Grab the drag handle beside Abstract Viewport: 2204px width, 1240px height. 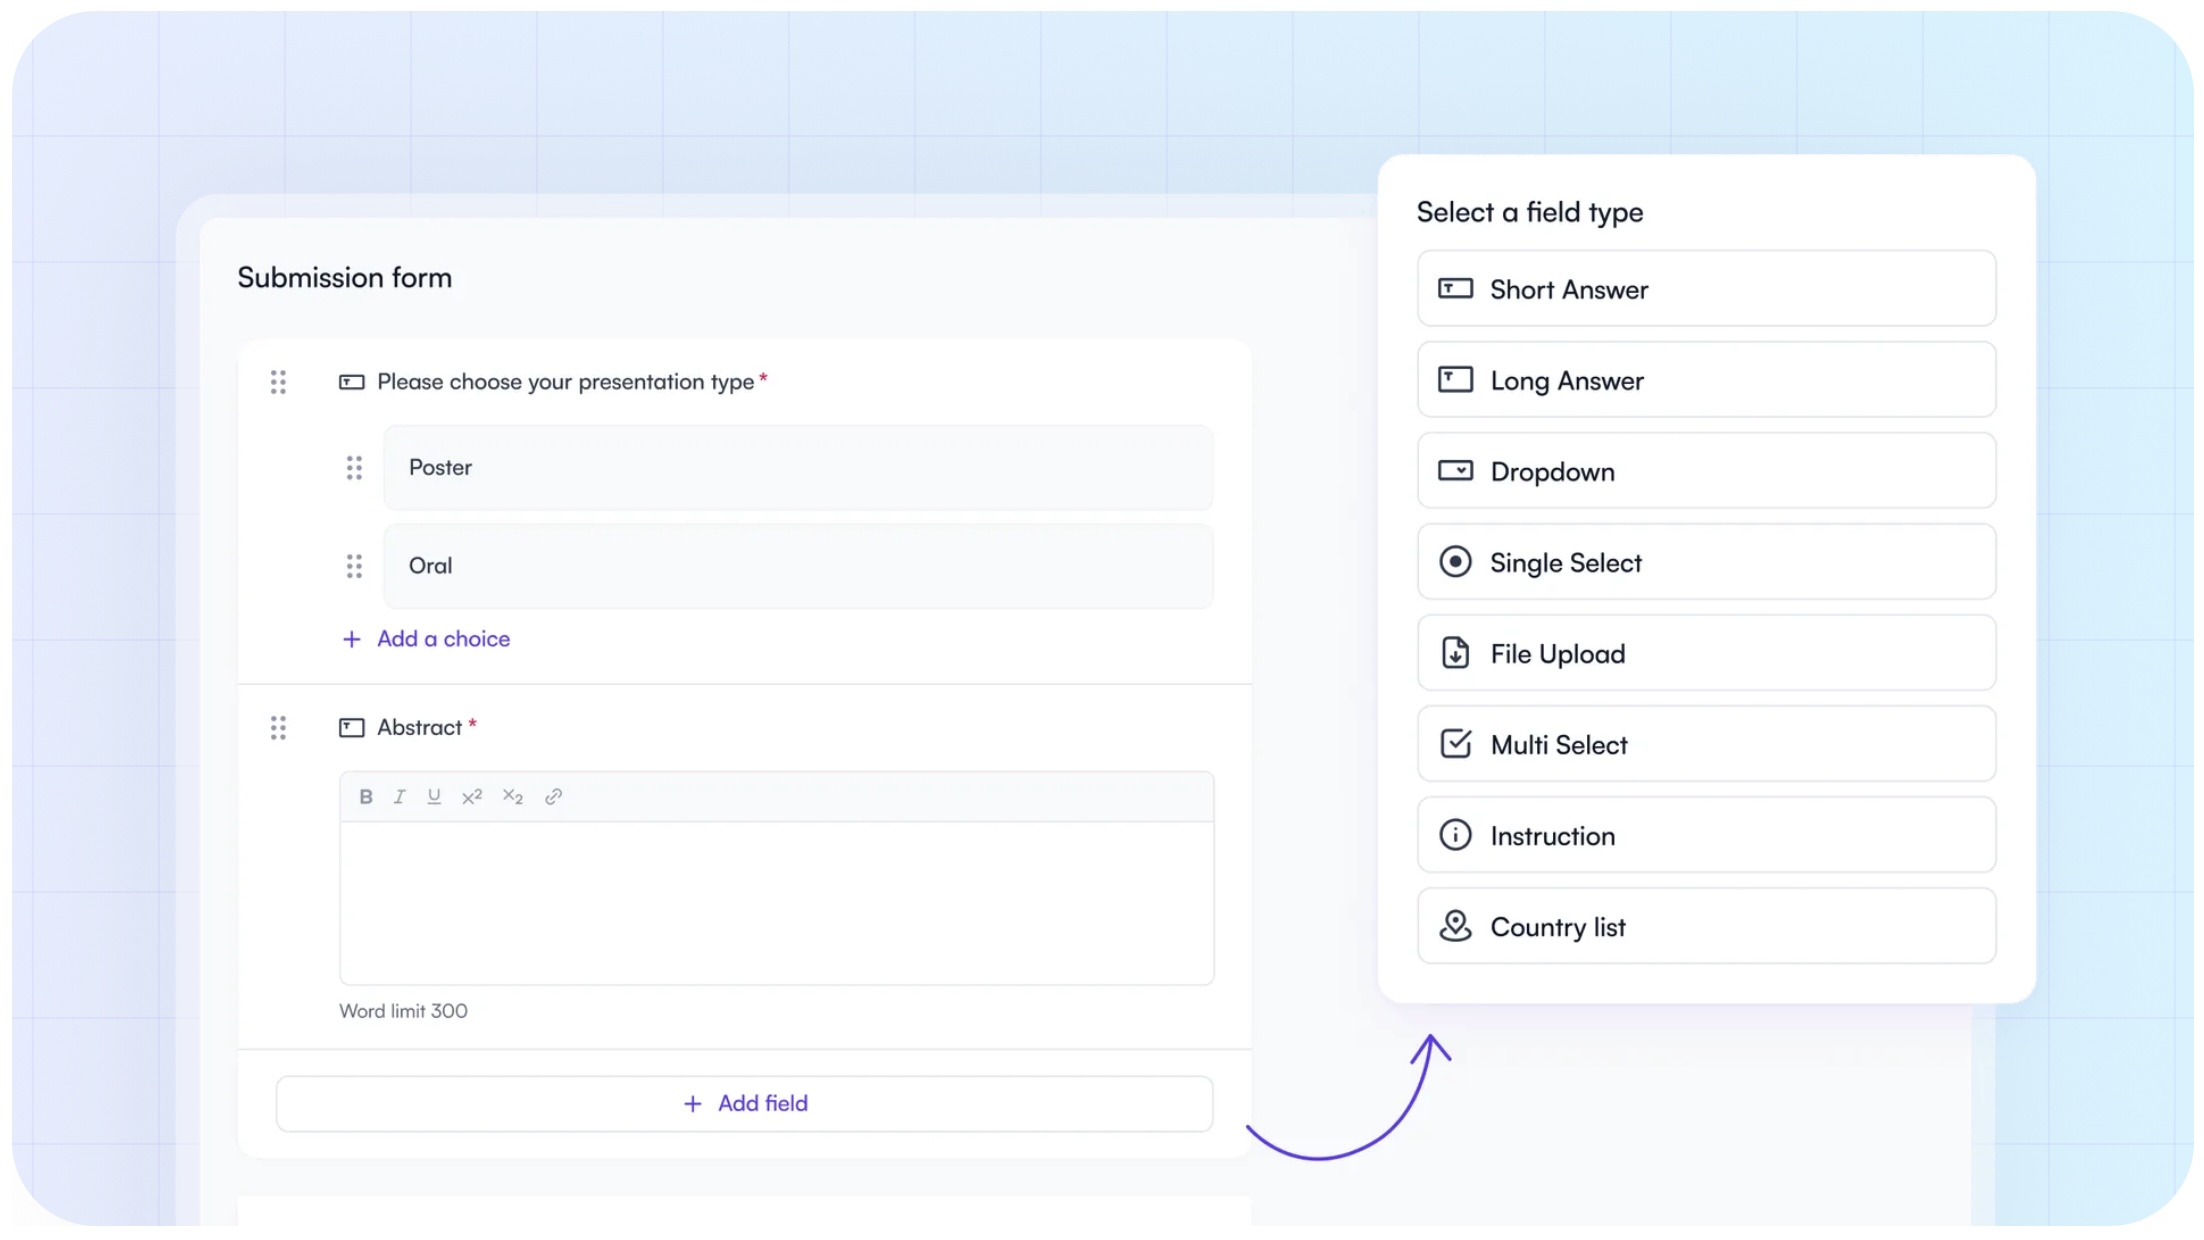[279, 727]
